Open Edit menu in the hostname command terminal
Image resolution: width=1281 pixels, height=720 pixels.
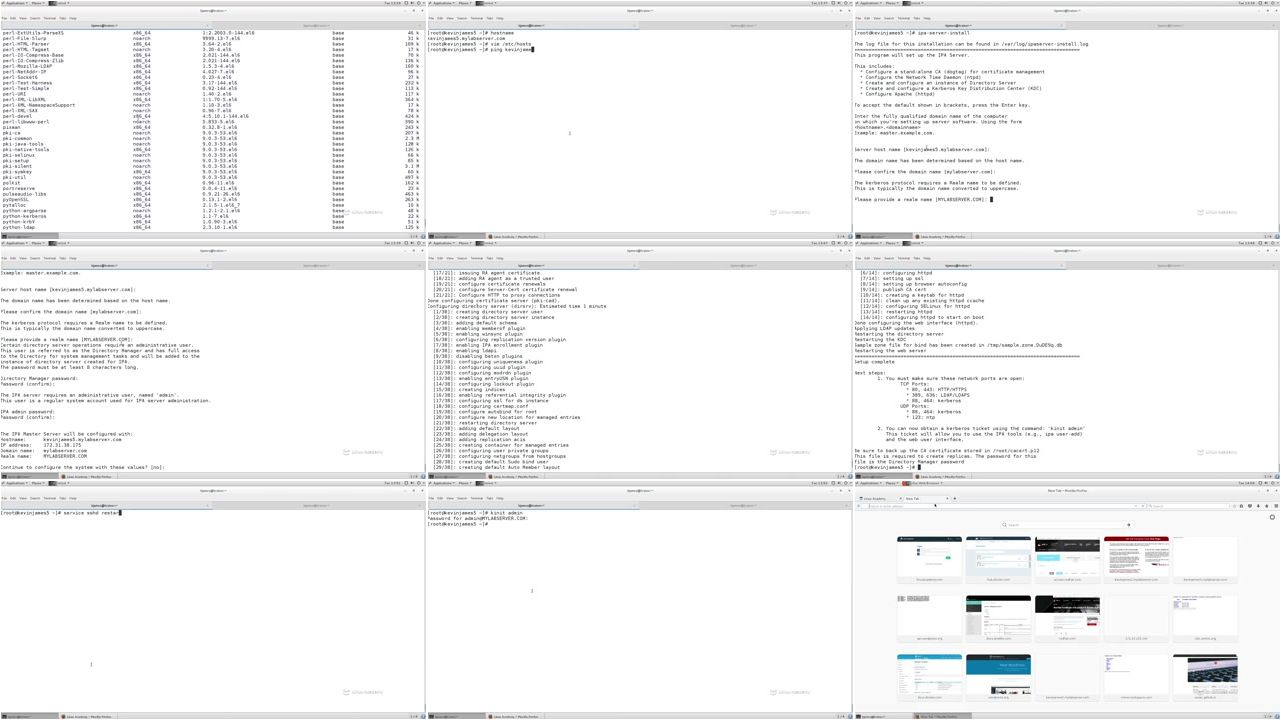(x=439, y=18)
